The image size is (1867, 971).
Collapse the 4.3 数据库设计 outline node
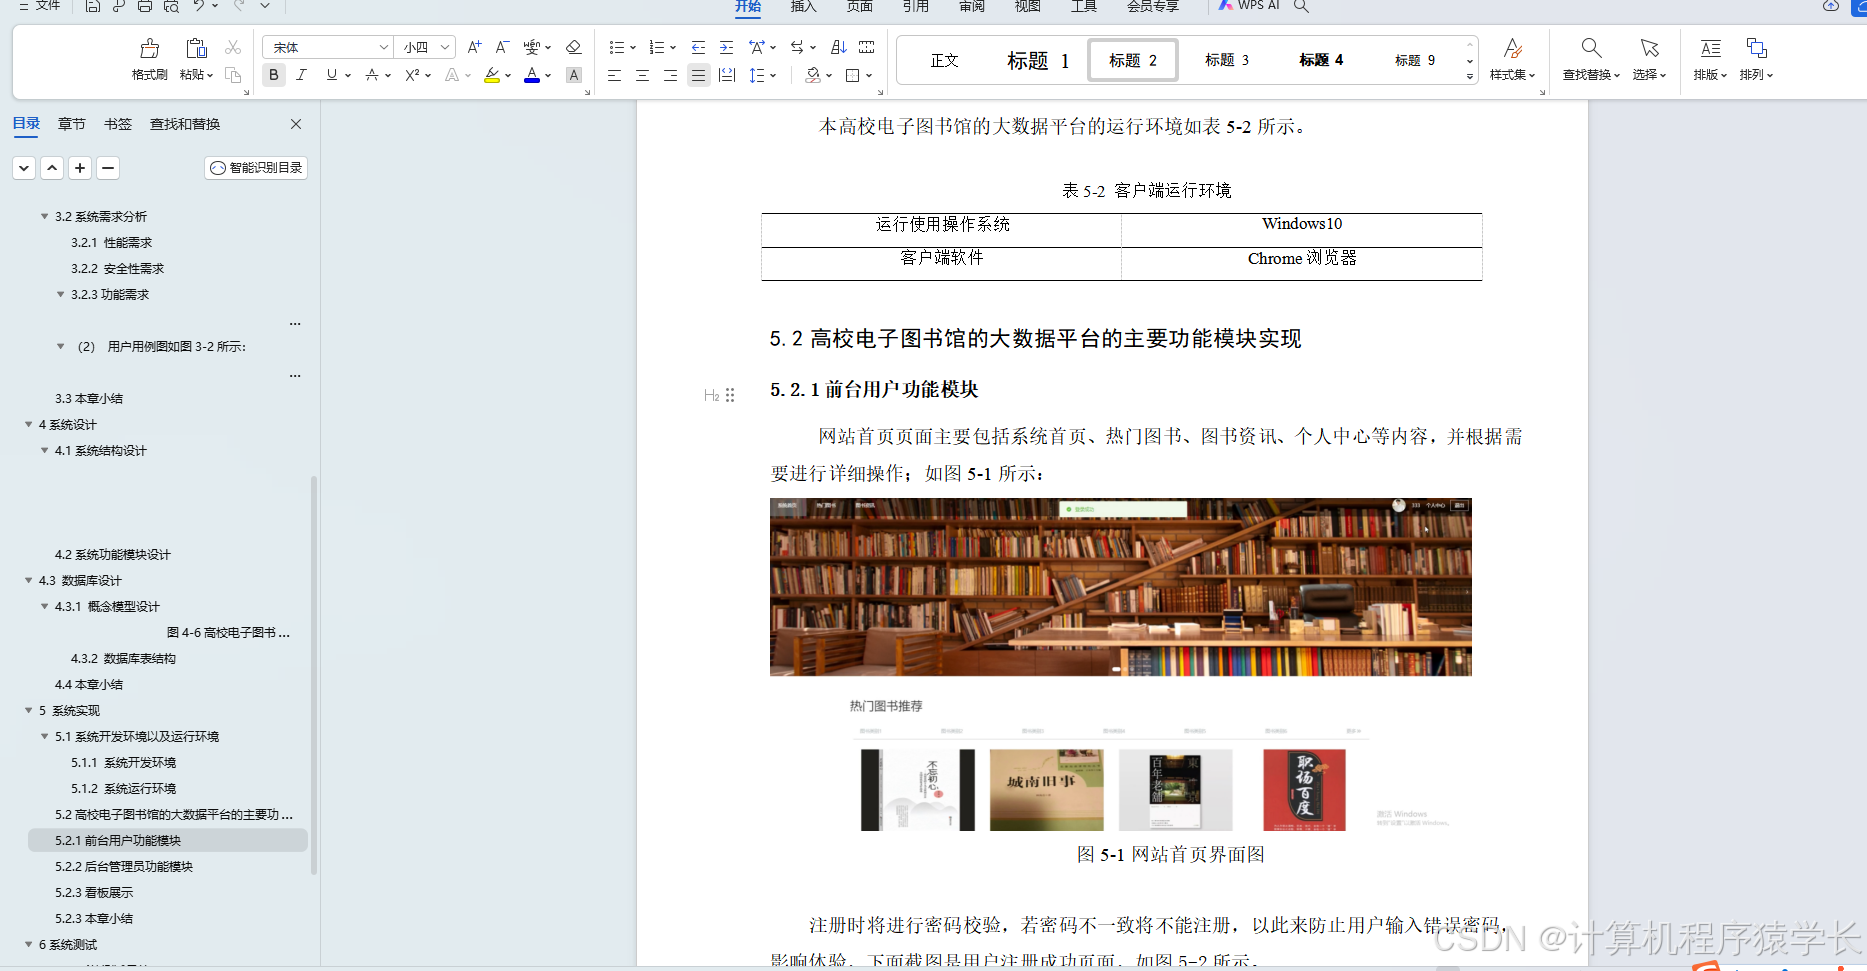click(x=28, y=580)
